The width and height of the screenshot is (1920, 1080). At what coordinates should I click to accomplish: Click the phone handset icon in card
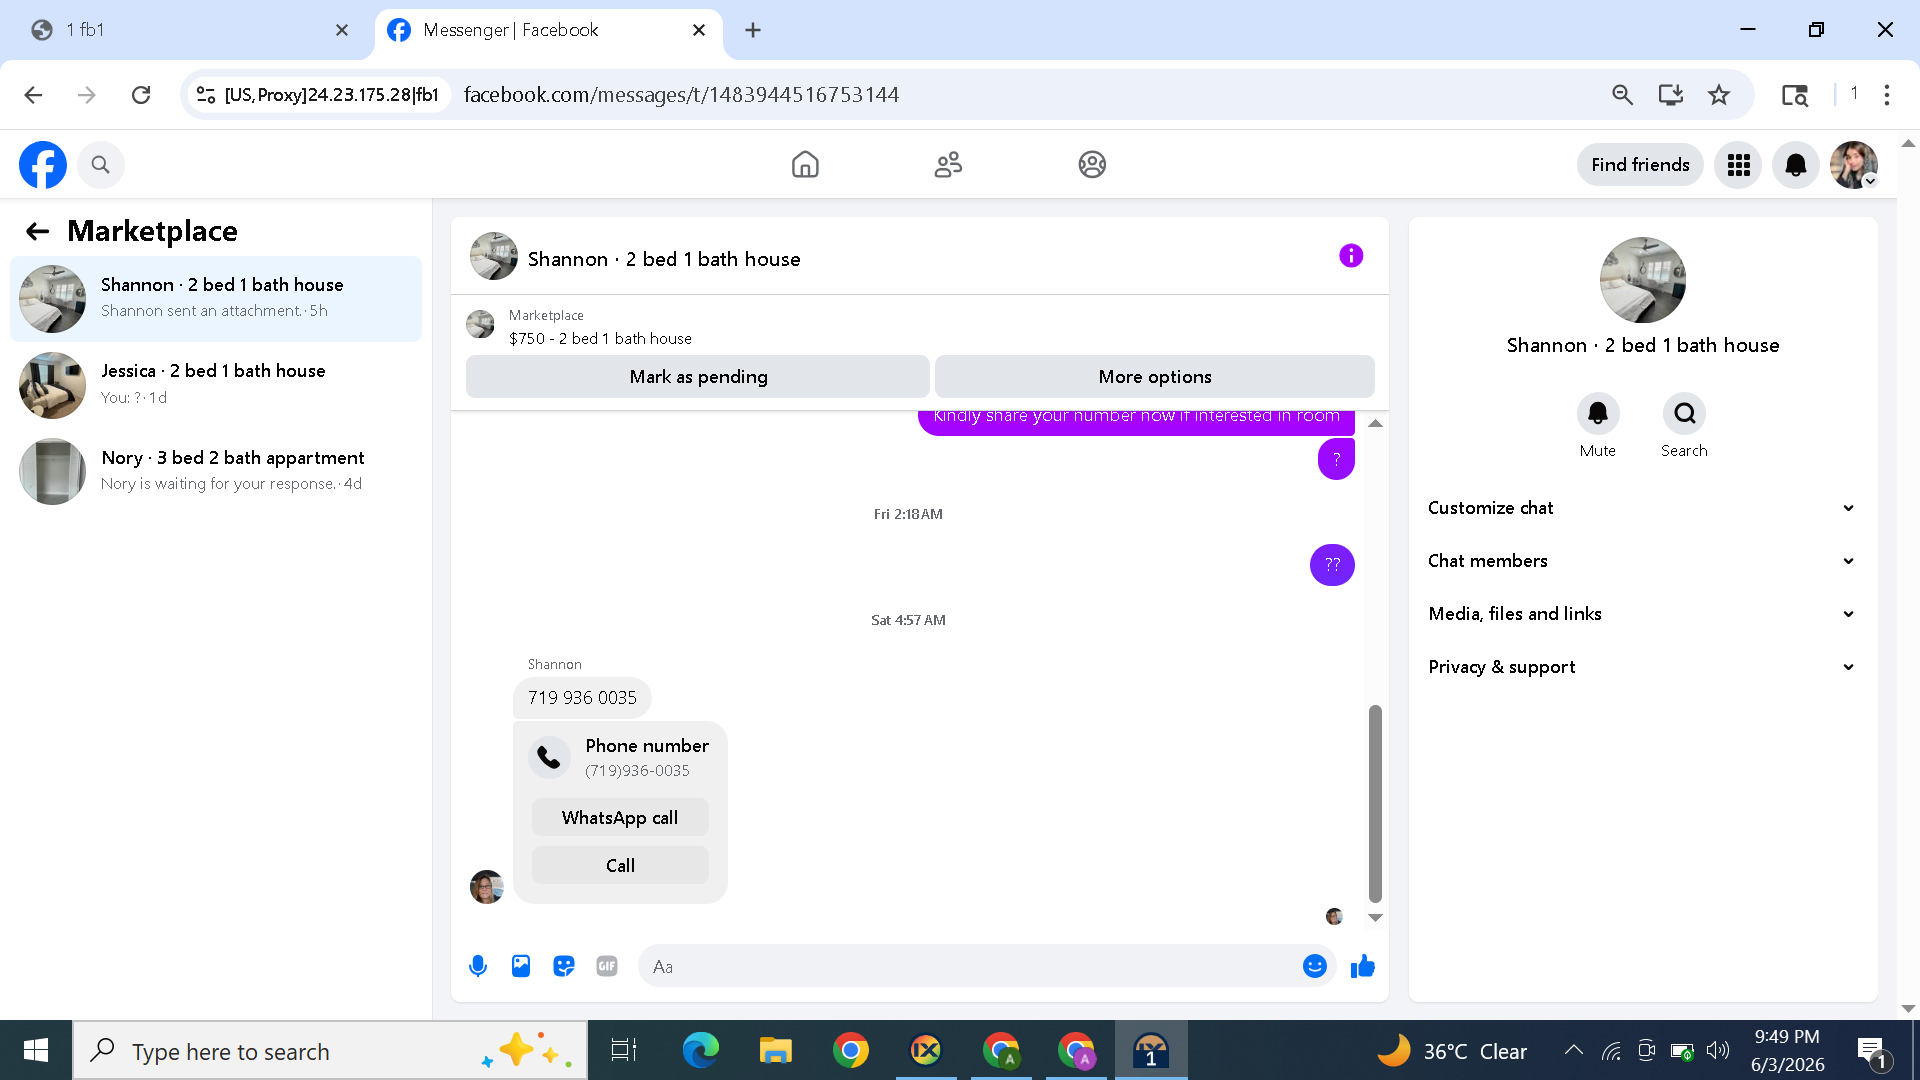pos(549,758)
